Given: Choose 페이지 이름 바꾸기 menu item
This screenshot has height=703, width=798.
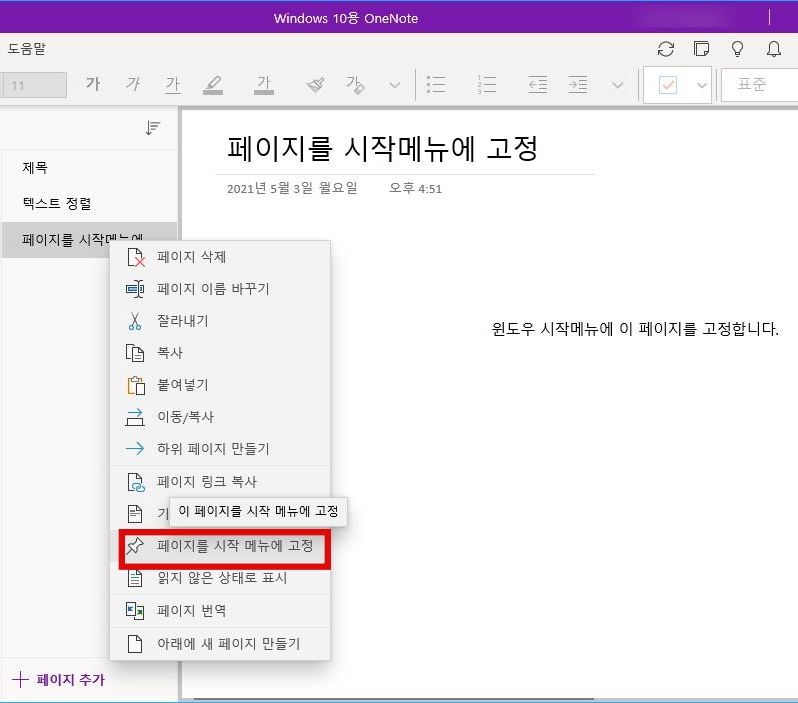Looking at the screenshot, I should tap(220, 289).
